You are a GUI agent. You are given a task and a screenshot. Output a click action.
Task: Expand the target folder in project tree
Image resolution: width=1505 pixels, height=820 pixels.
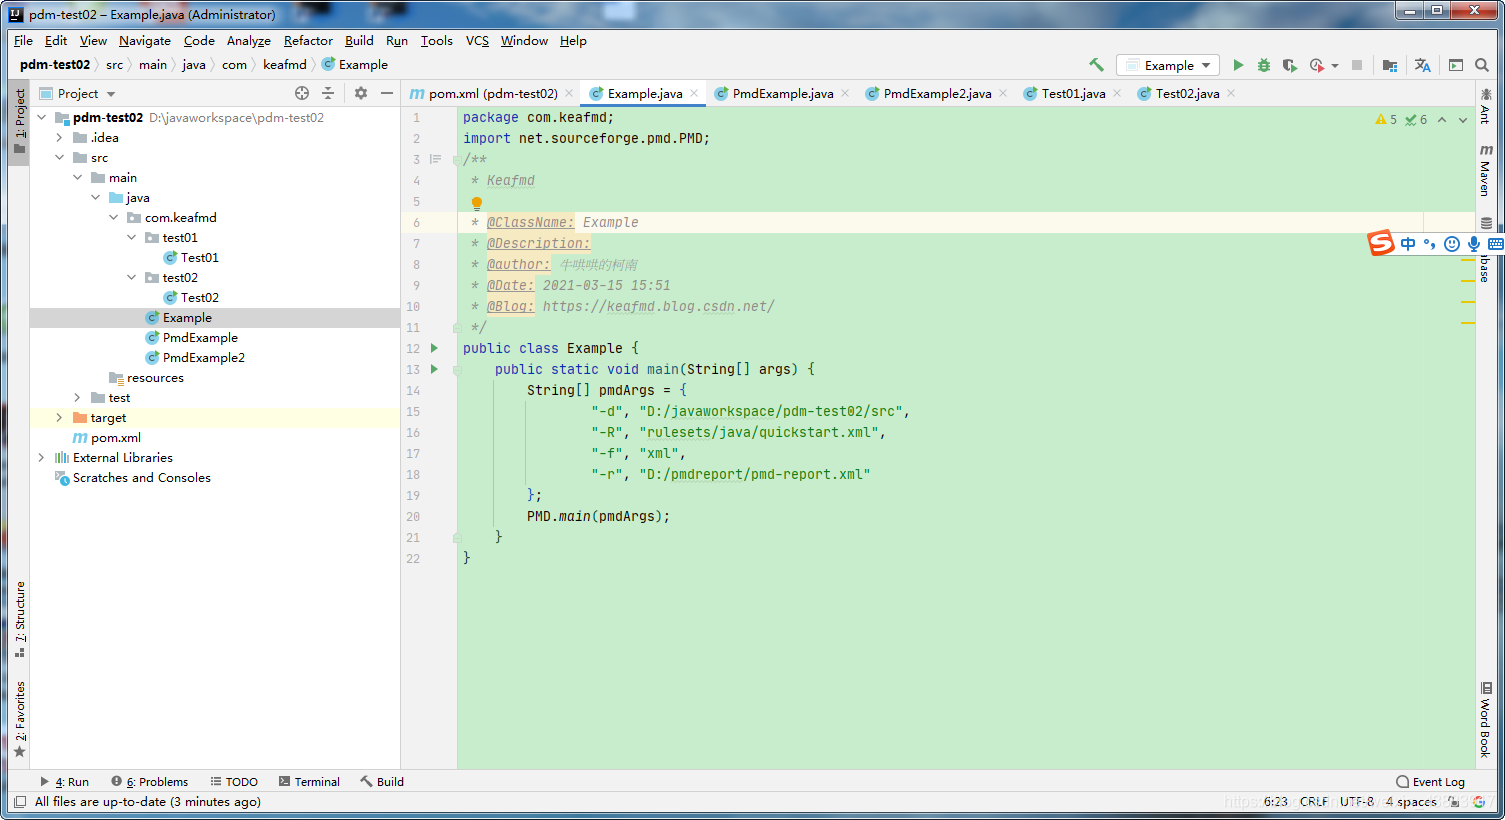pos(59,418)
